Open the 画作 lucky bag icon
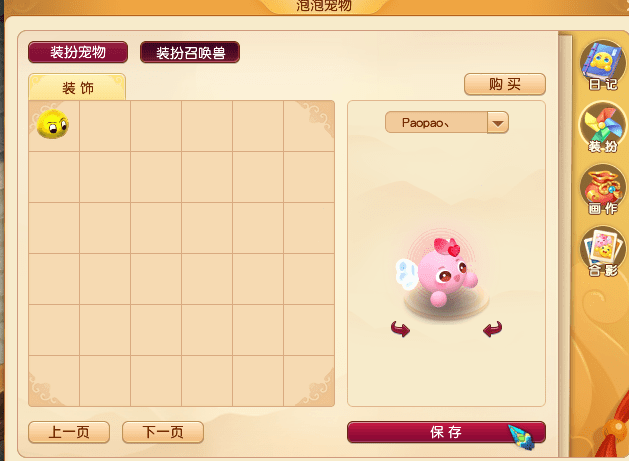This screenshot has height=461, width=629. 603,190
